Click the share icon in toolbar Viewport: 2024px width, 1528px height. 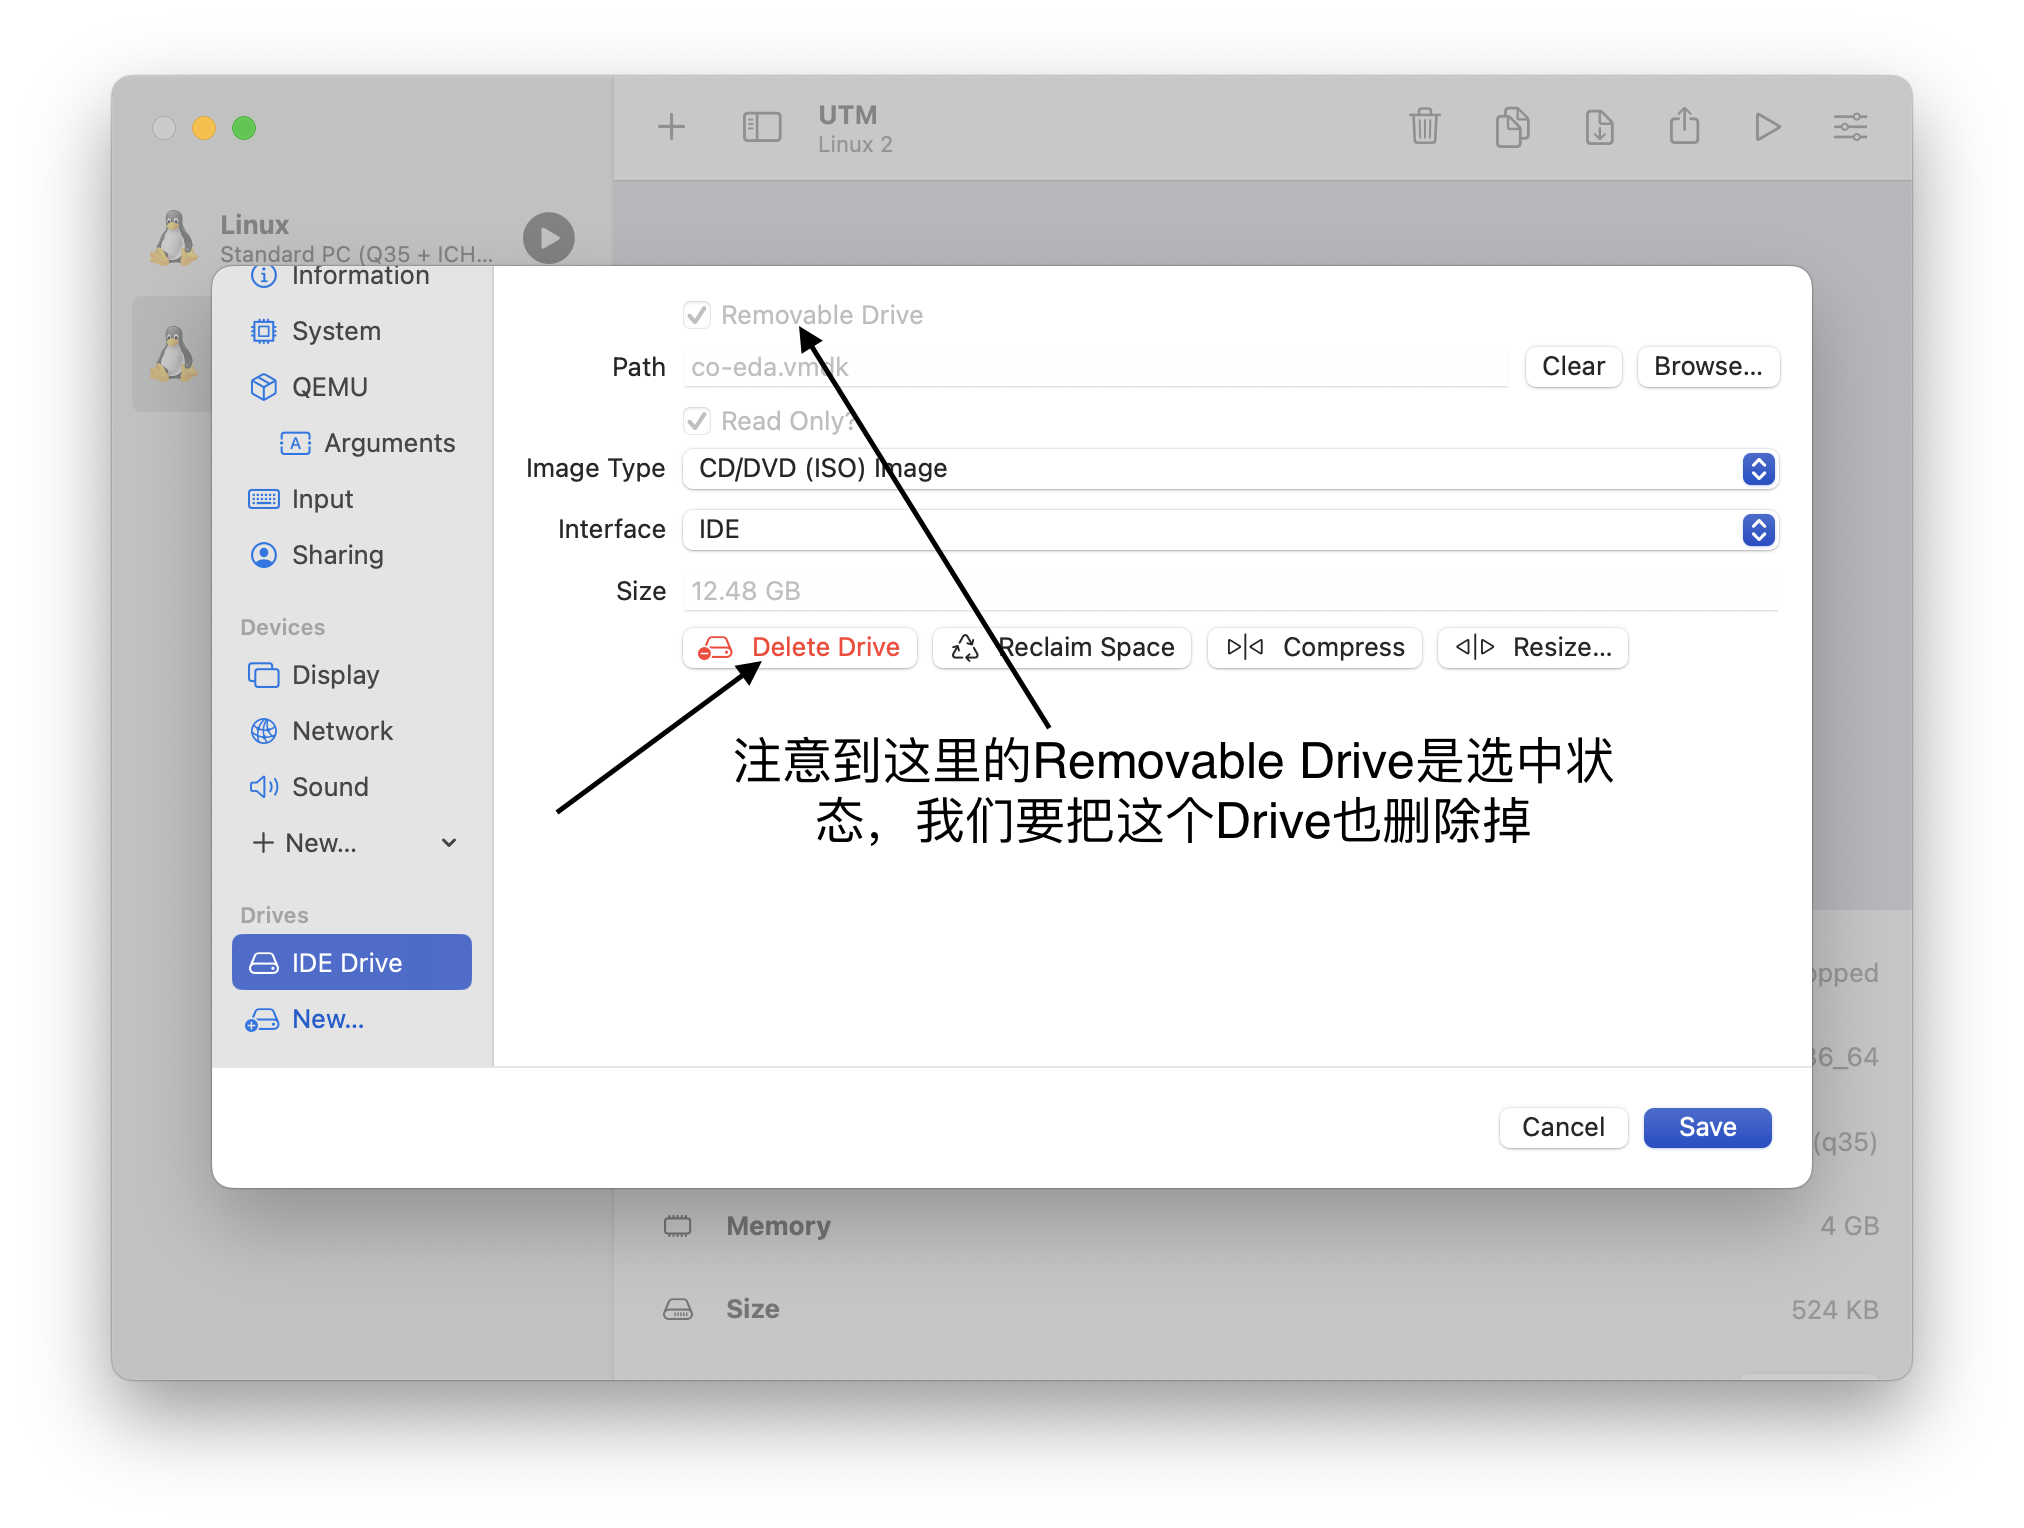[1684, 127]
